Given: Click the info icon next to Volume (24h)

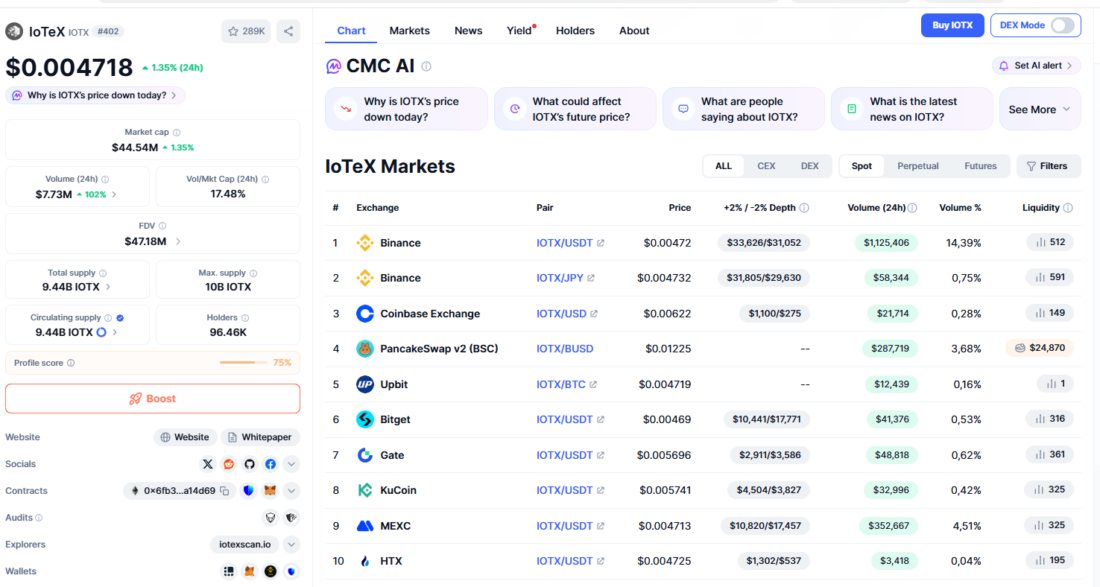Looking at the screenshot, I should point(105,180).
